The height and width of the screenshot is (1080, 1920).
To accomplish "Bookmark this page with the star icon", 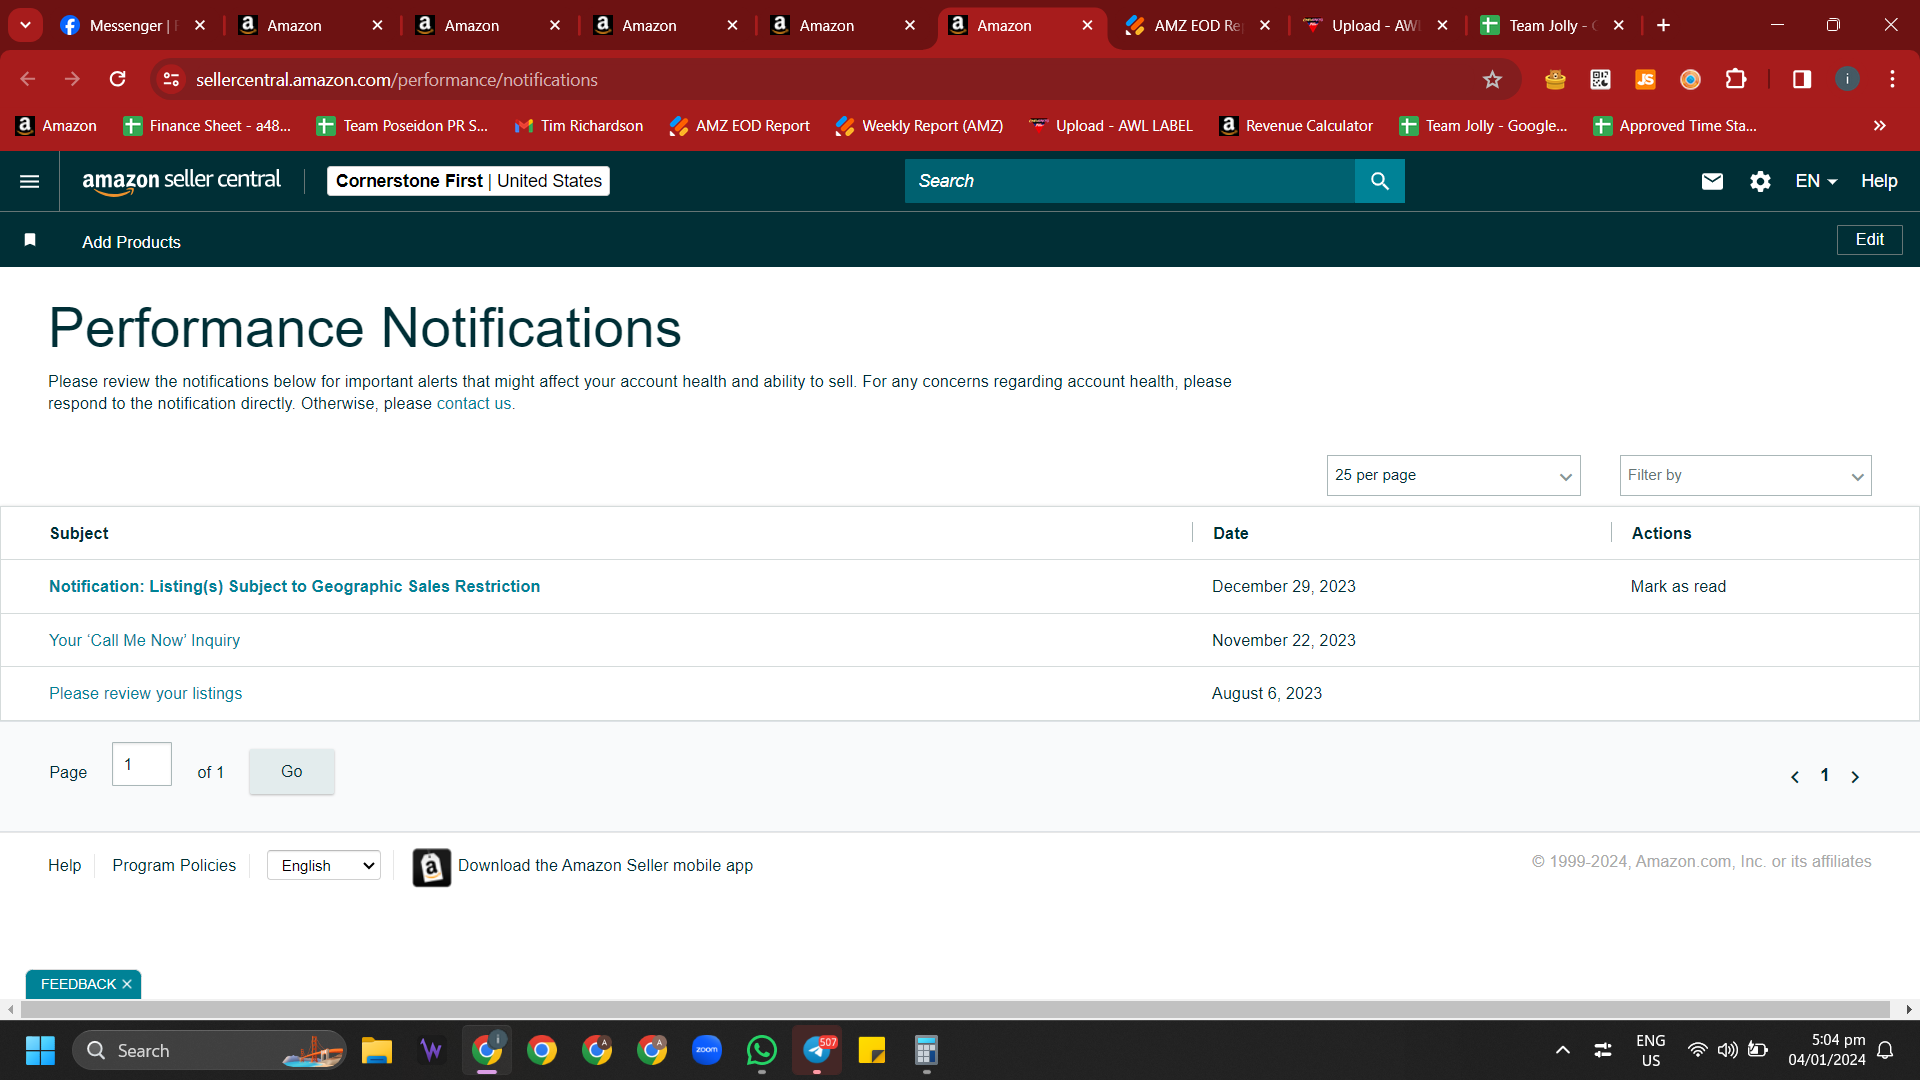I will click(1492, 80).
